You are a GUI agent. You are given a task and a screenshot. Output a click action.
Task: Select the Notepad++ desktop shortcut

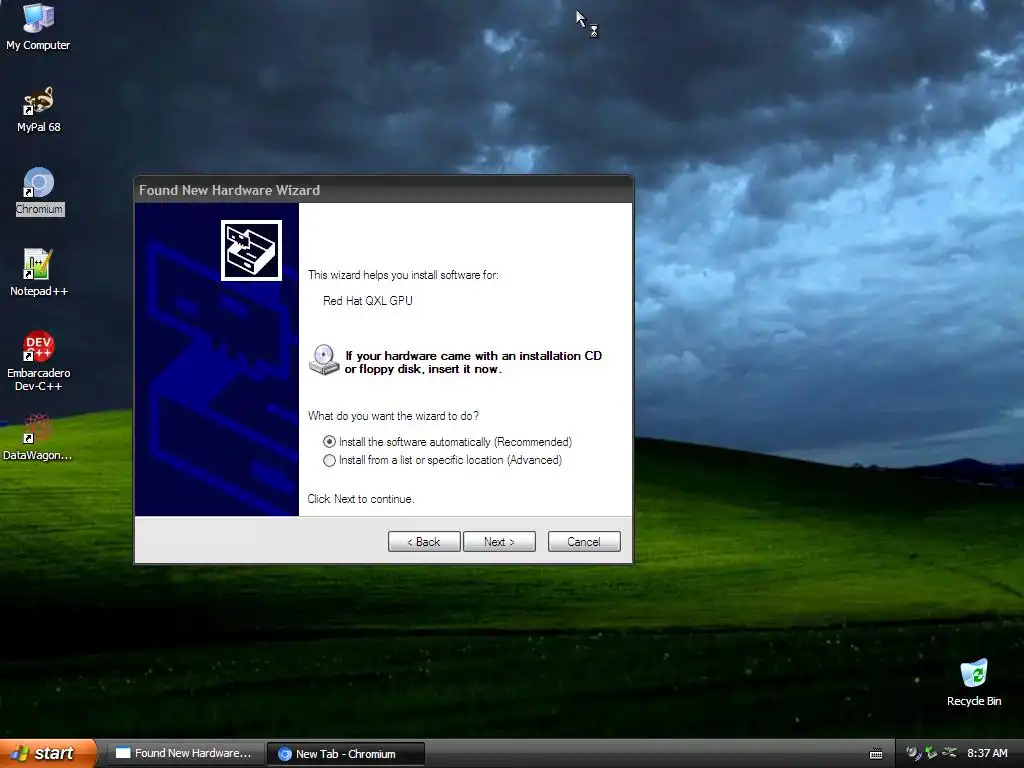pos(39,272)
